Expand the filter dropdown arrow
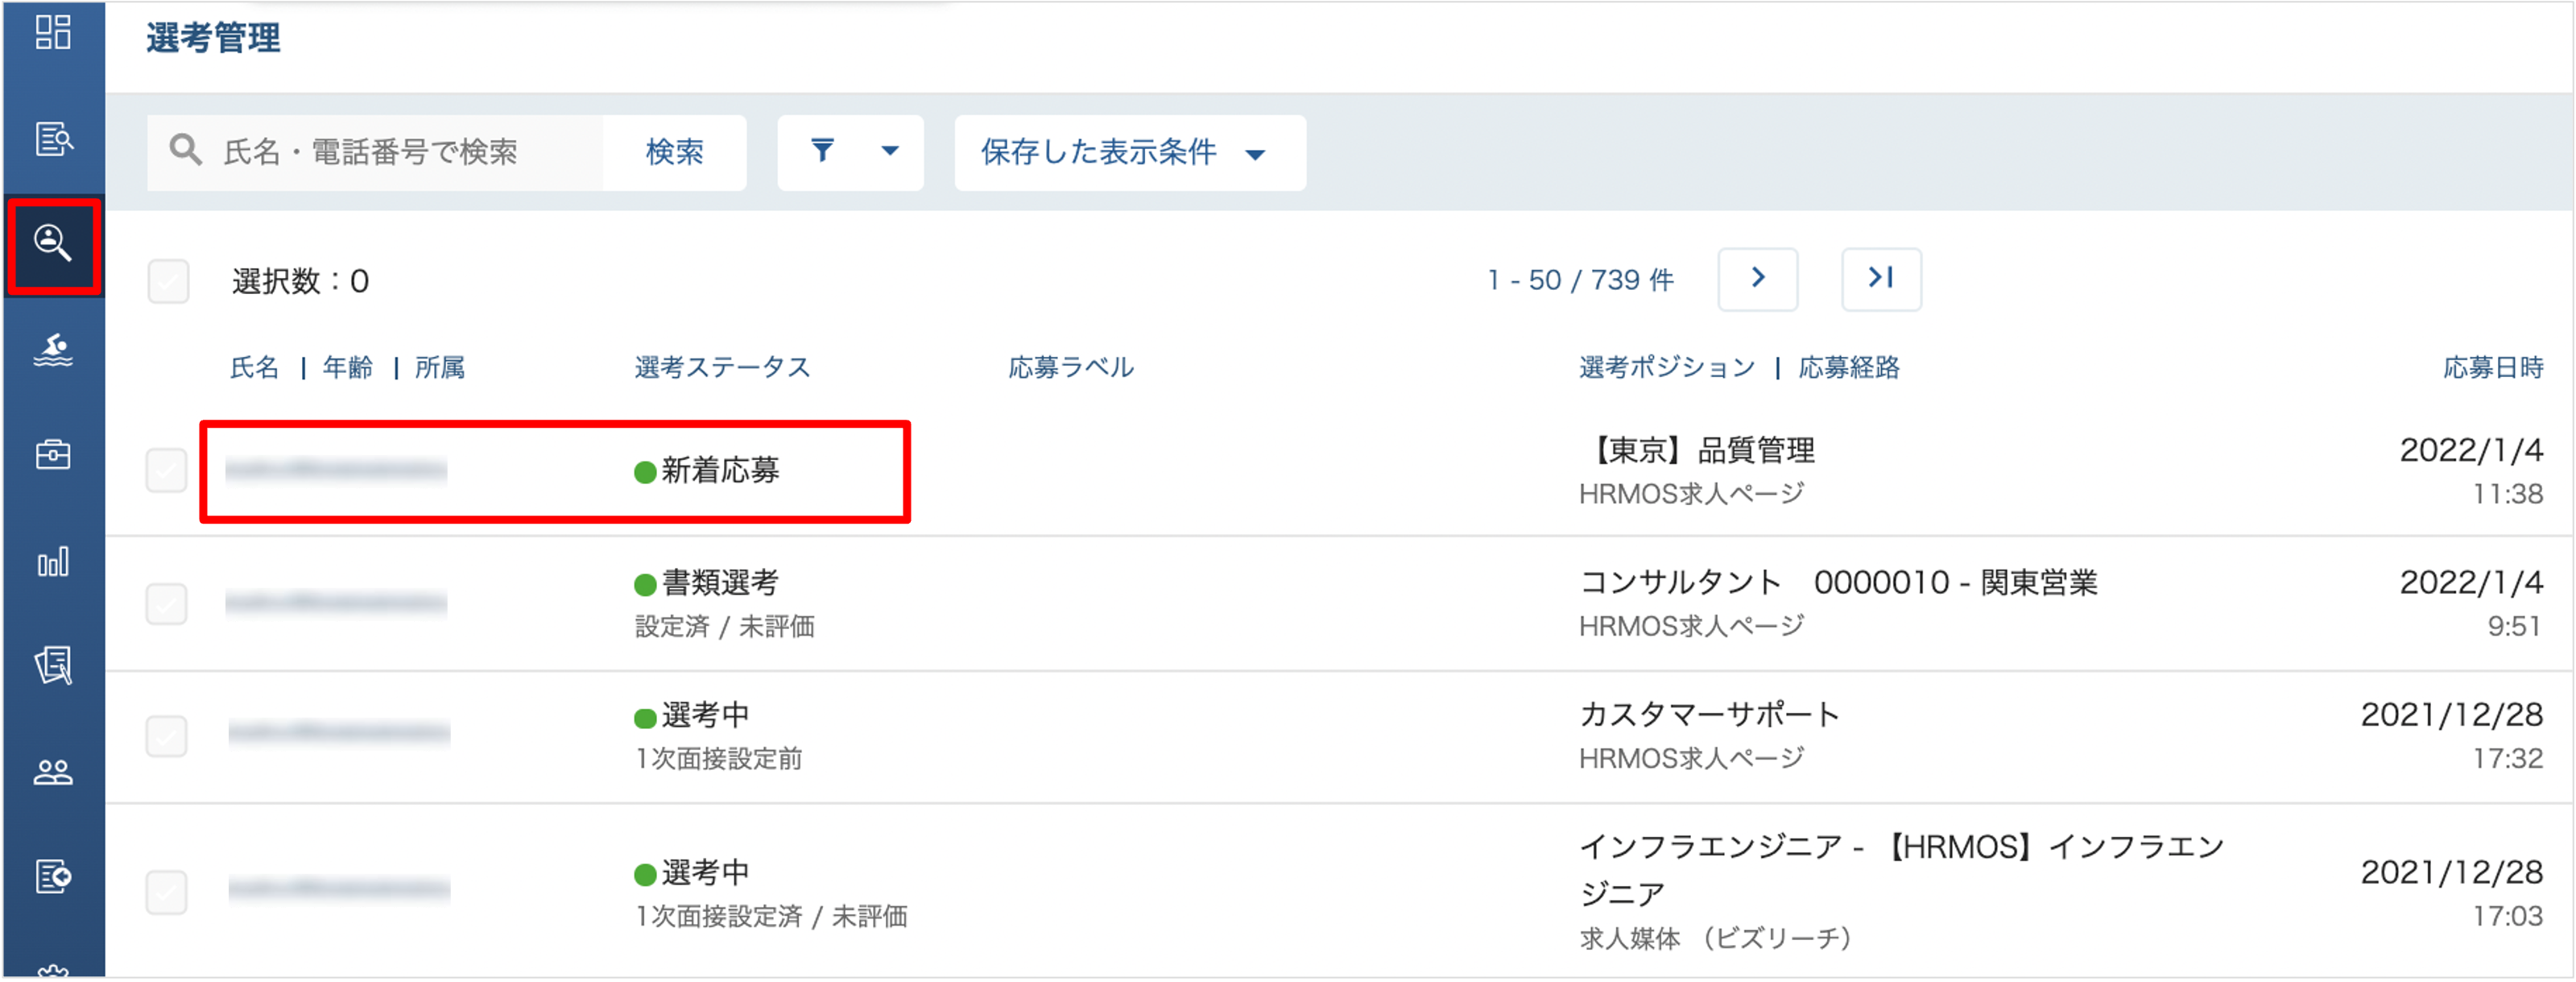The height and width of the screenshot is (982, 2576). 889,151
